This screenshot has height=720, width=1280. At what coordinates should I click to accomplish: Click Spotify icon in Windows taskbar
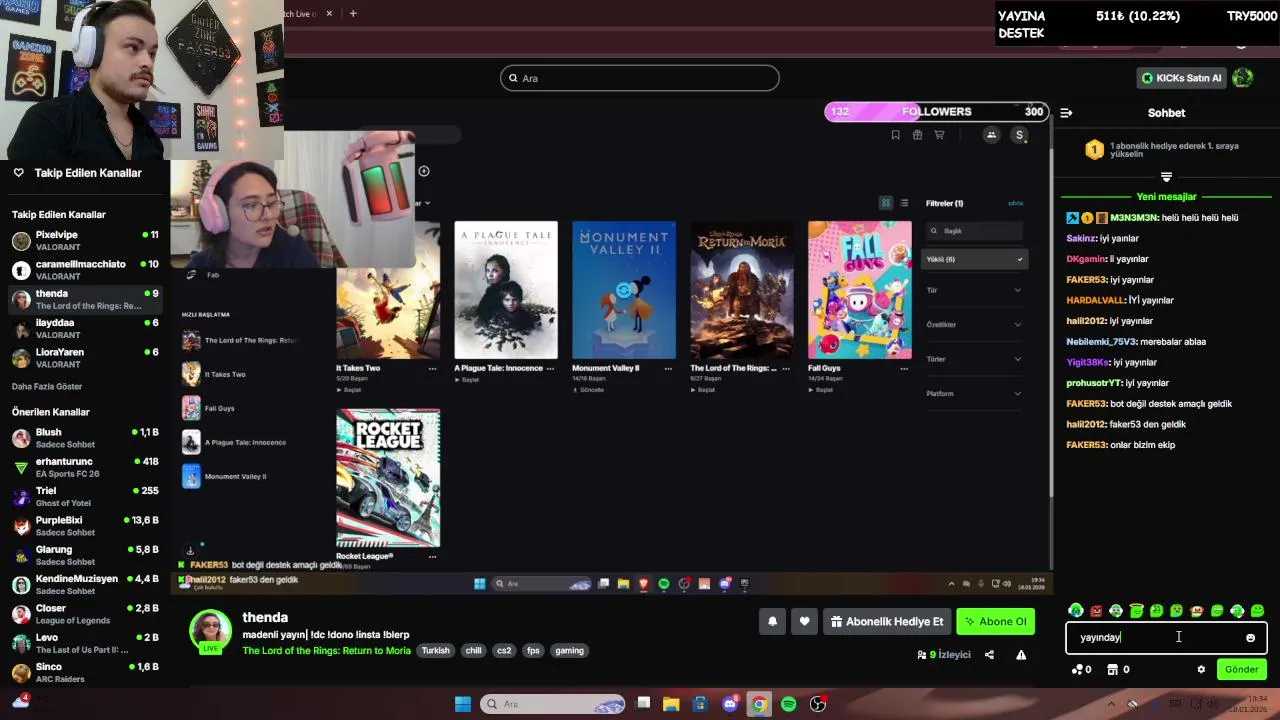pos(788,704)
